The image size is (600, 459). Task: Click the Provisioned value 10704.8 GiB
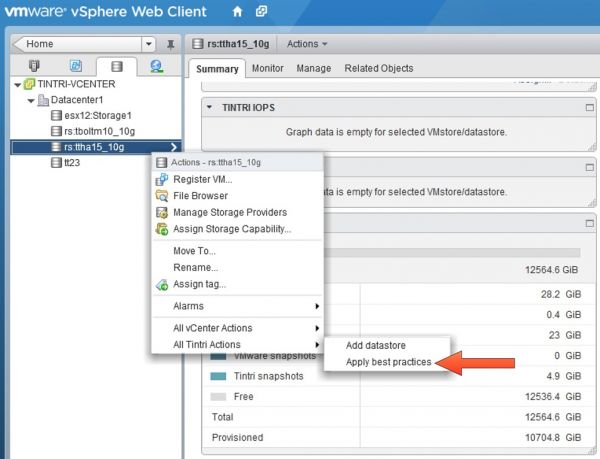[x=553, y=437]
